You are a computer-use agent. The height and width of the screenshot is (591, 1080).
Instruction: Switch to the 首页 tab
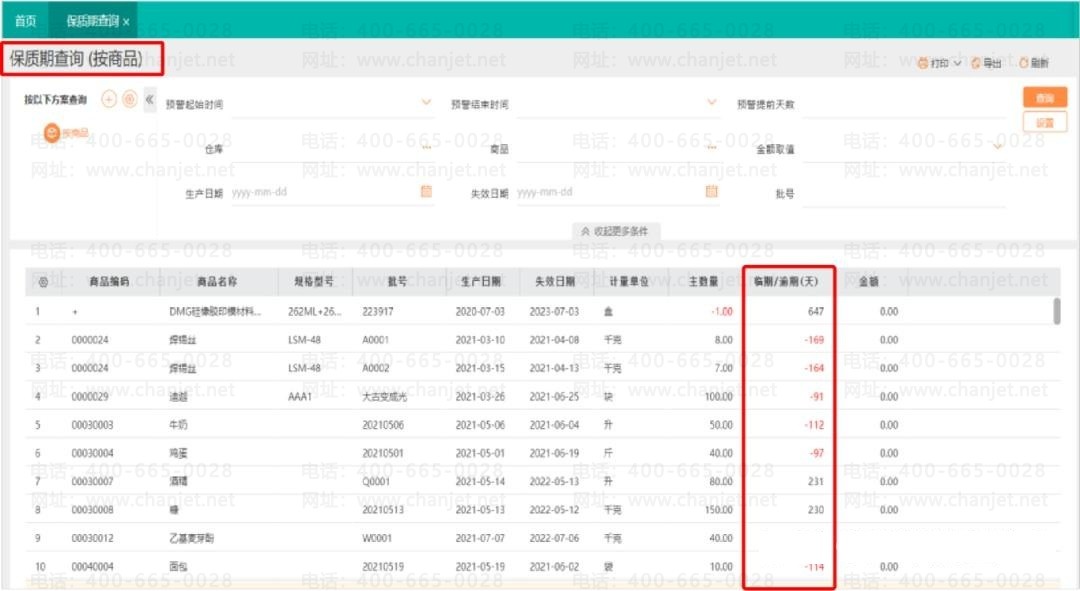(26, 20)
